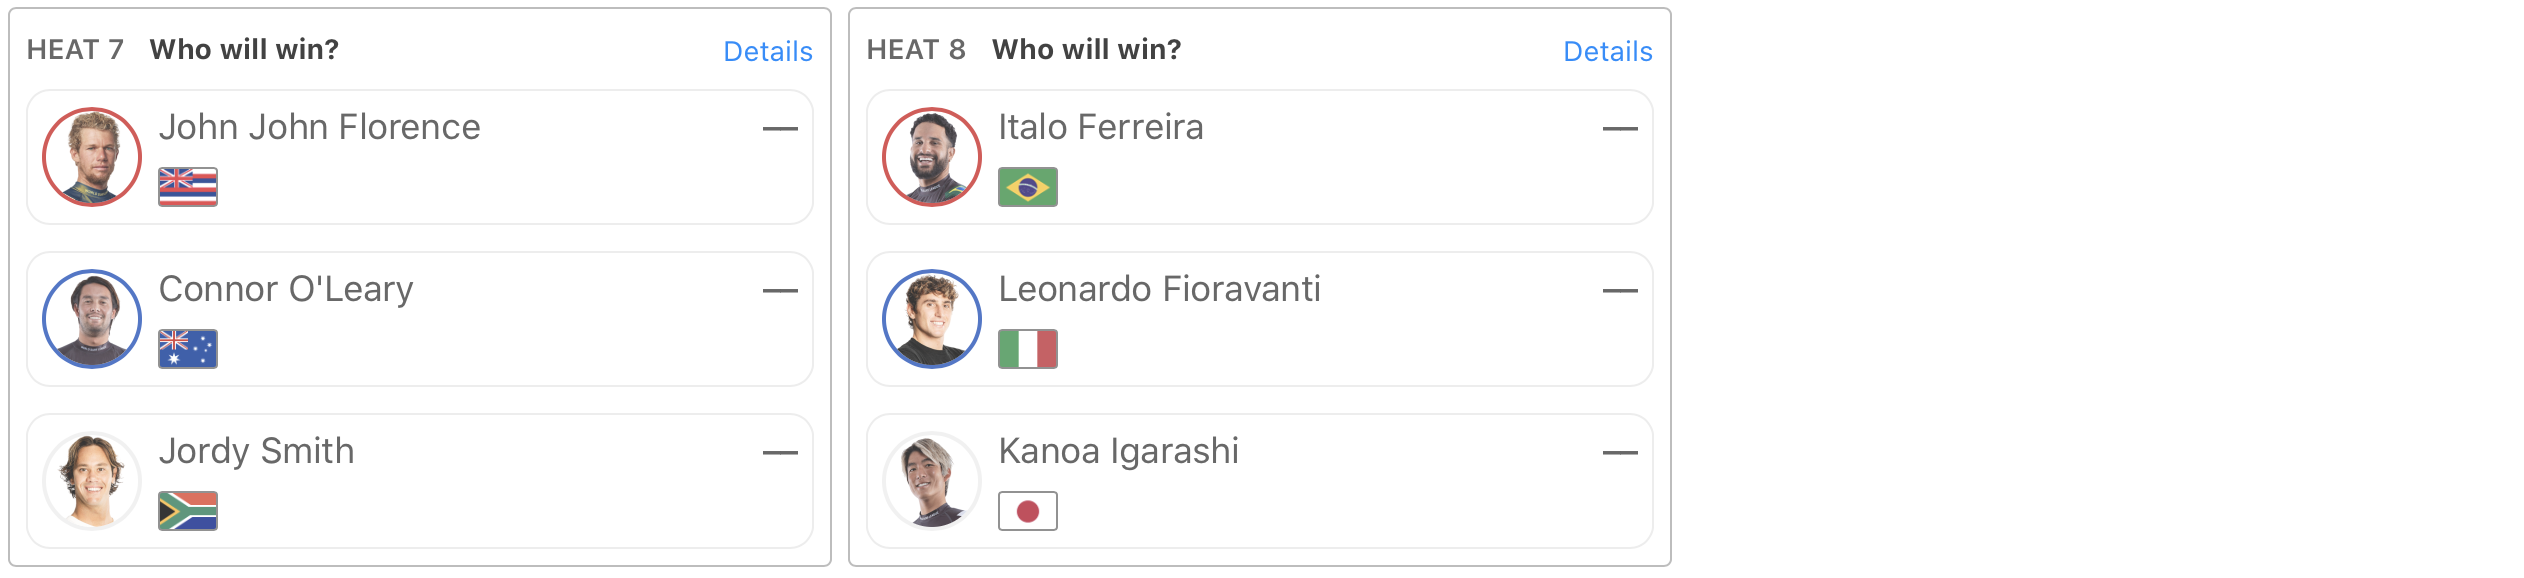The width and height of the screenshot is (2524, 578).
Task: Click Kanoa Igarashi's avatar photo
Action: click(x=932, y=481)
